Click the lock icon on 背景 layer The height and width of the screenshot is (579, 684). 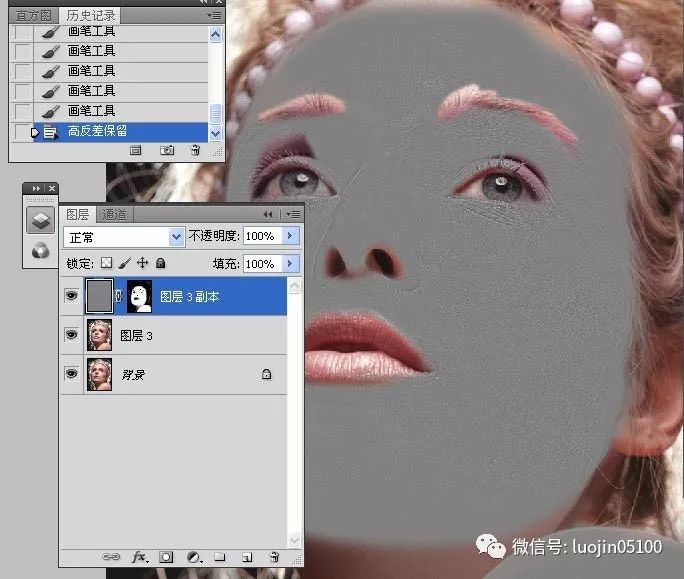coord(266,374)
